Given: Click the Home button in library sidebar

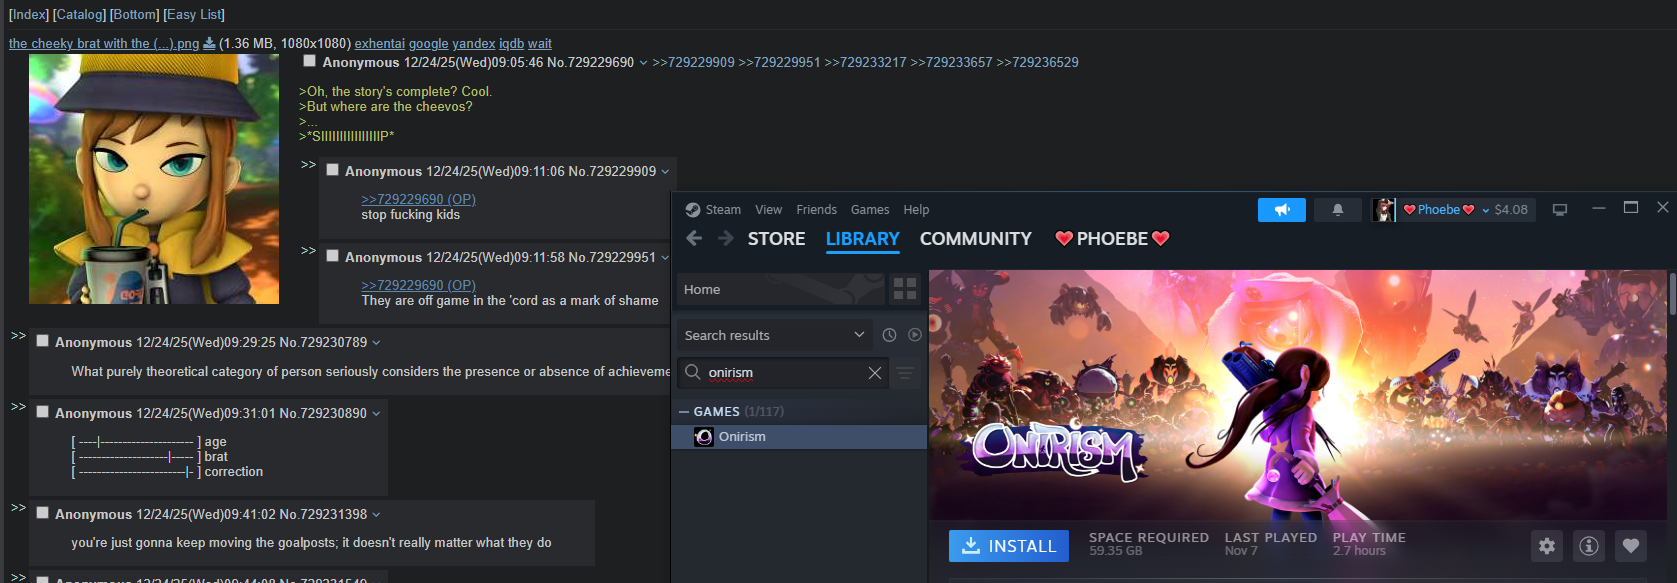Looking at the screenshot, I should (x=781, y=289).
